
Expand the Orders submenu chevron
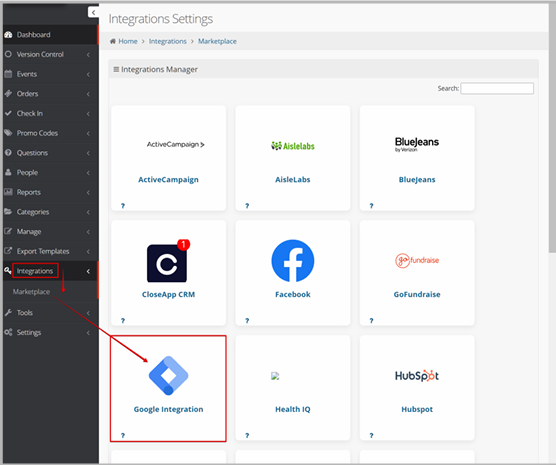click(88, 94)
